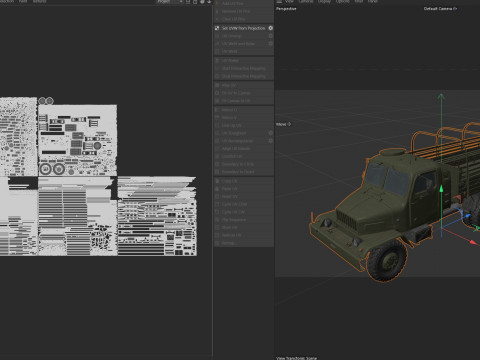Select orange cargo frame rails on truck
The height and width of the screenshot is (360, 480).
[x=446, y=138]
